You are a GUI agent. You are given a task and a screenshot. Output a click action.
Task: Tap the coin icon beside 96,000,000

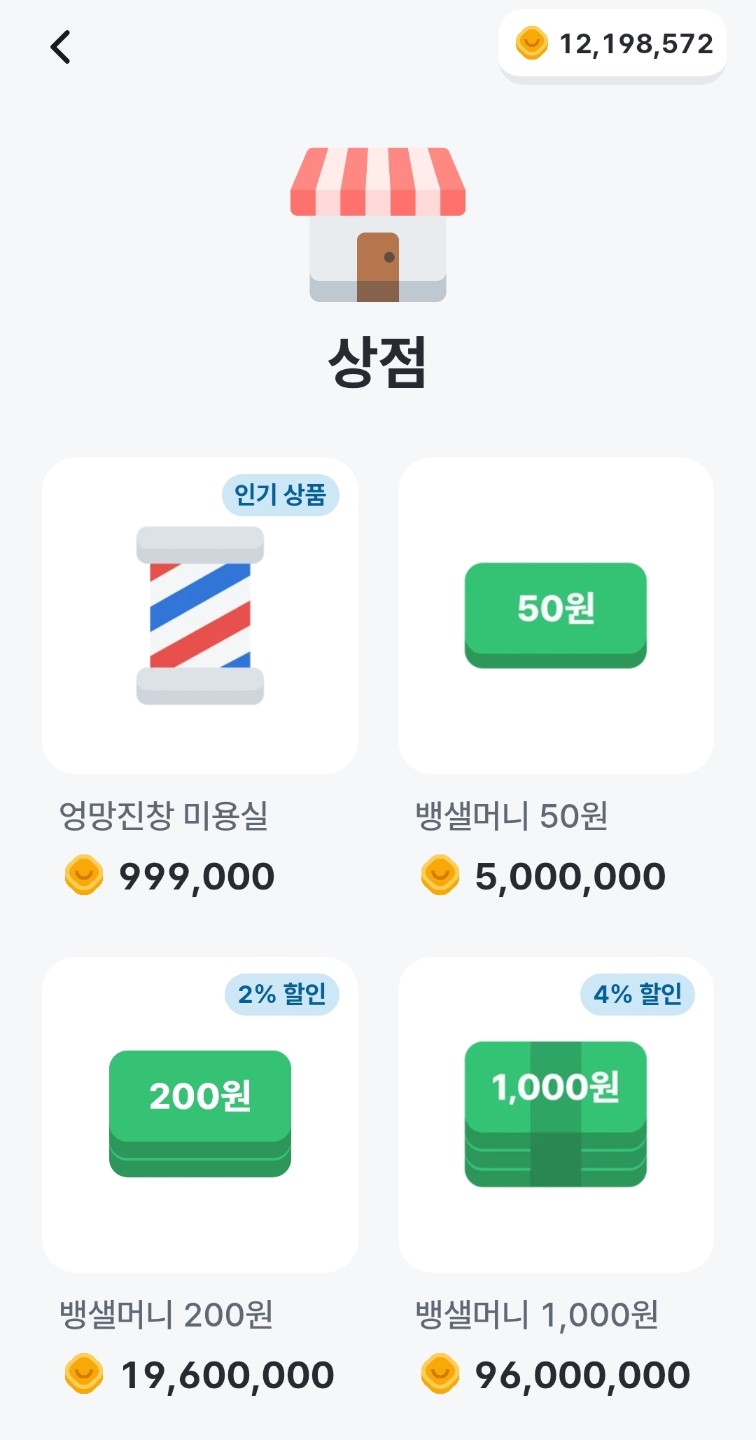pyautogui.click(x=440, y=1375)
